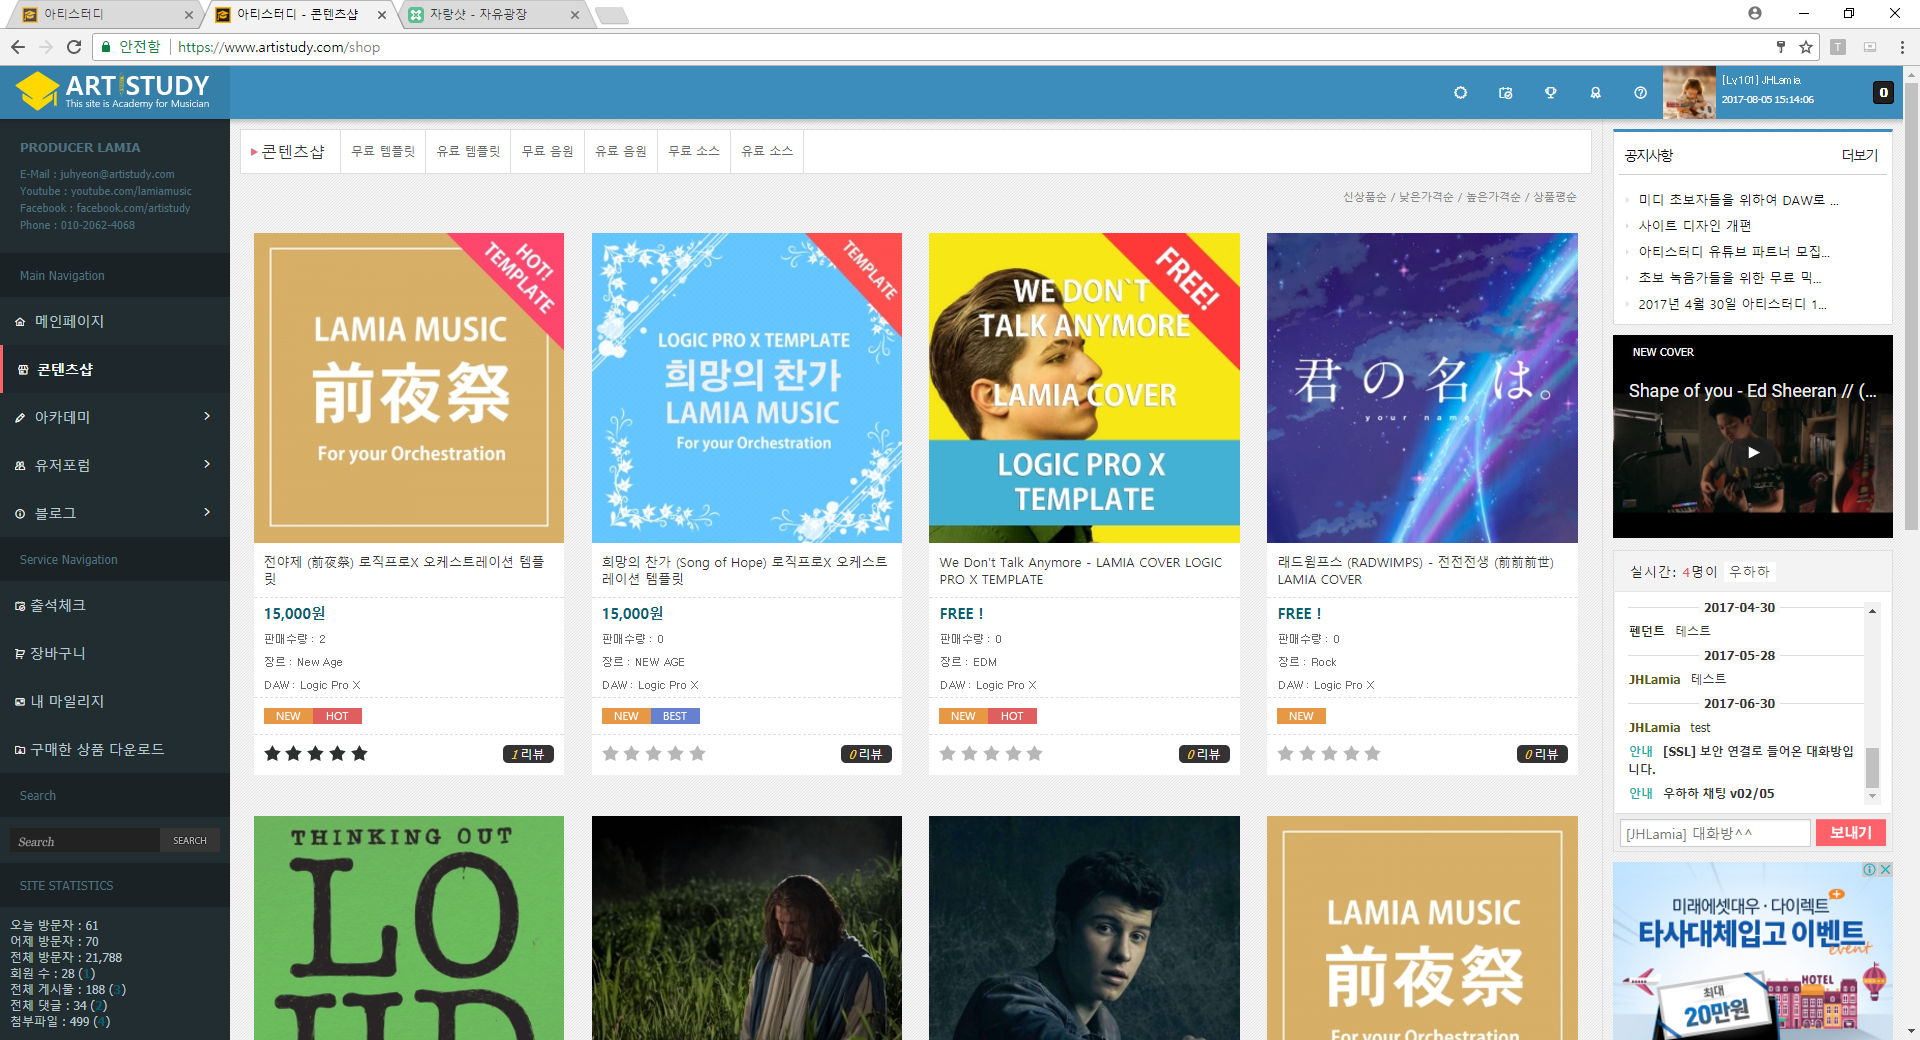Open the Thinking Out Loud product thumbnail

[x=409, y=928]
